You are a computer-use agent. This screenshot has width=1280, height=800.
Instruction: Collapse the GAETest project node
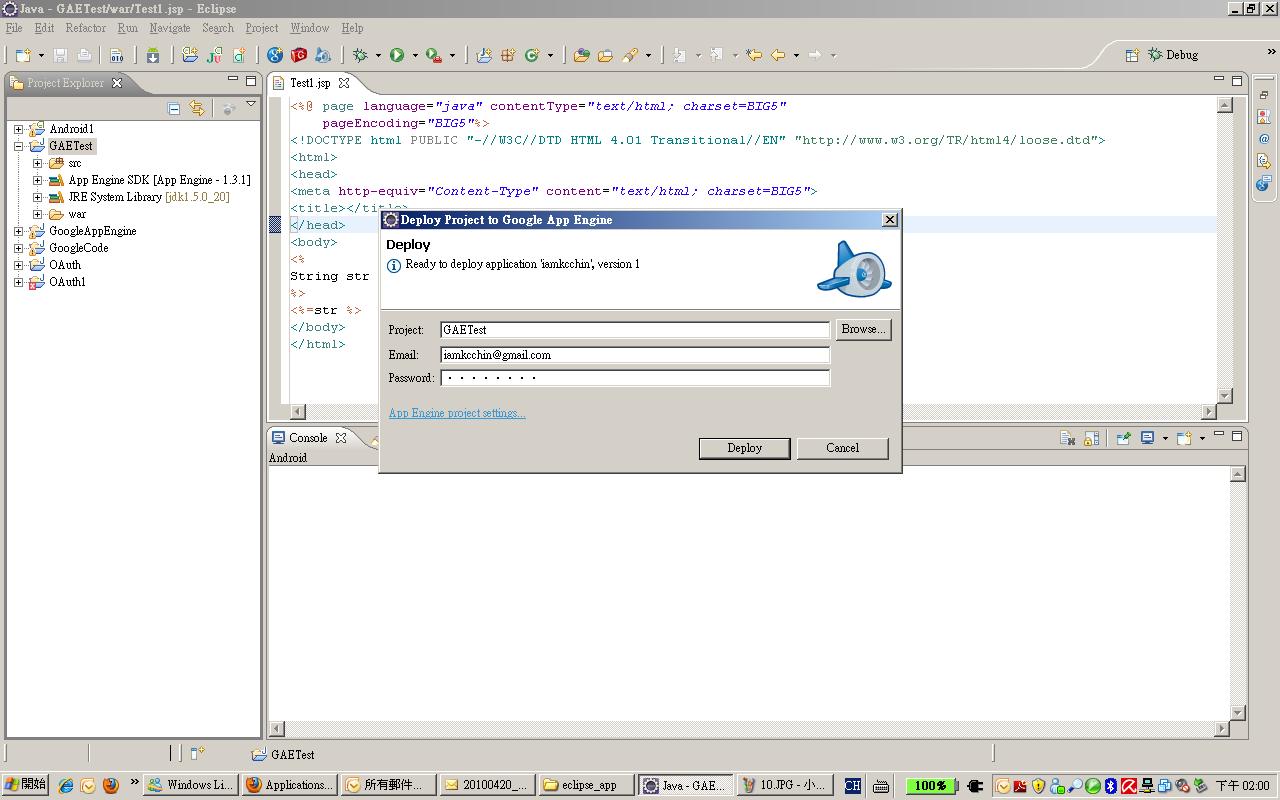tap(18, 146)
